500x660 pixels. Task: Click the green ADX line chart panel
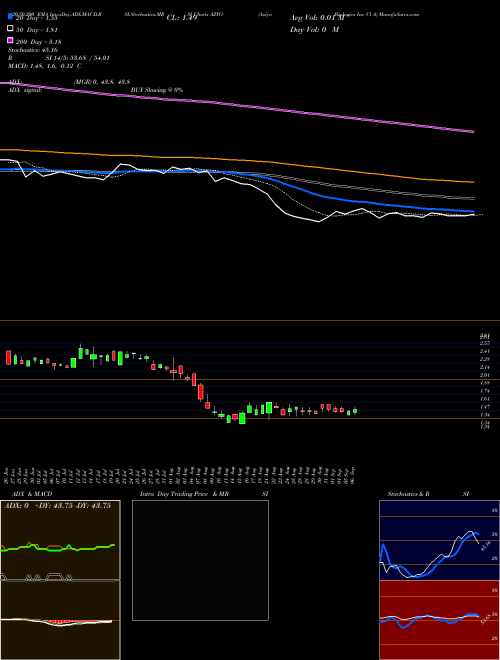click(60, 540)
